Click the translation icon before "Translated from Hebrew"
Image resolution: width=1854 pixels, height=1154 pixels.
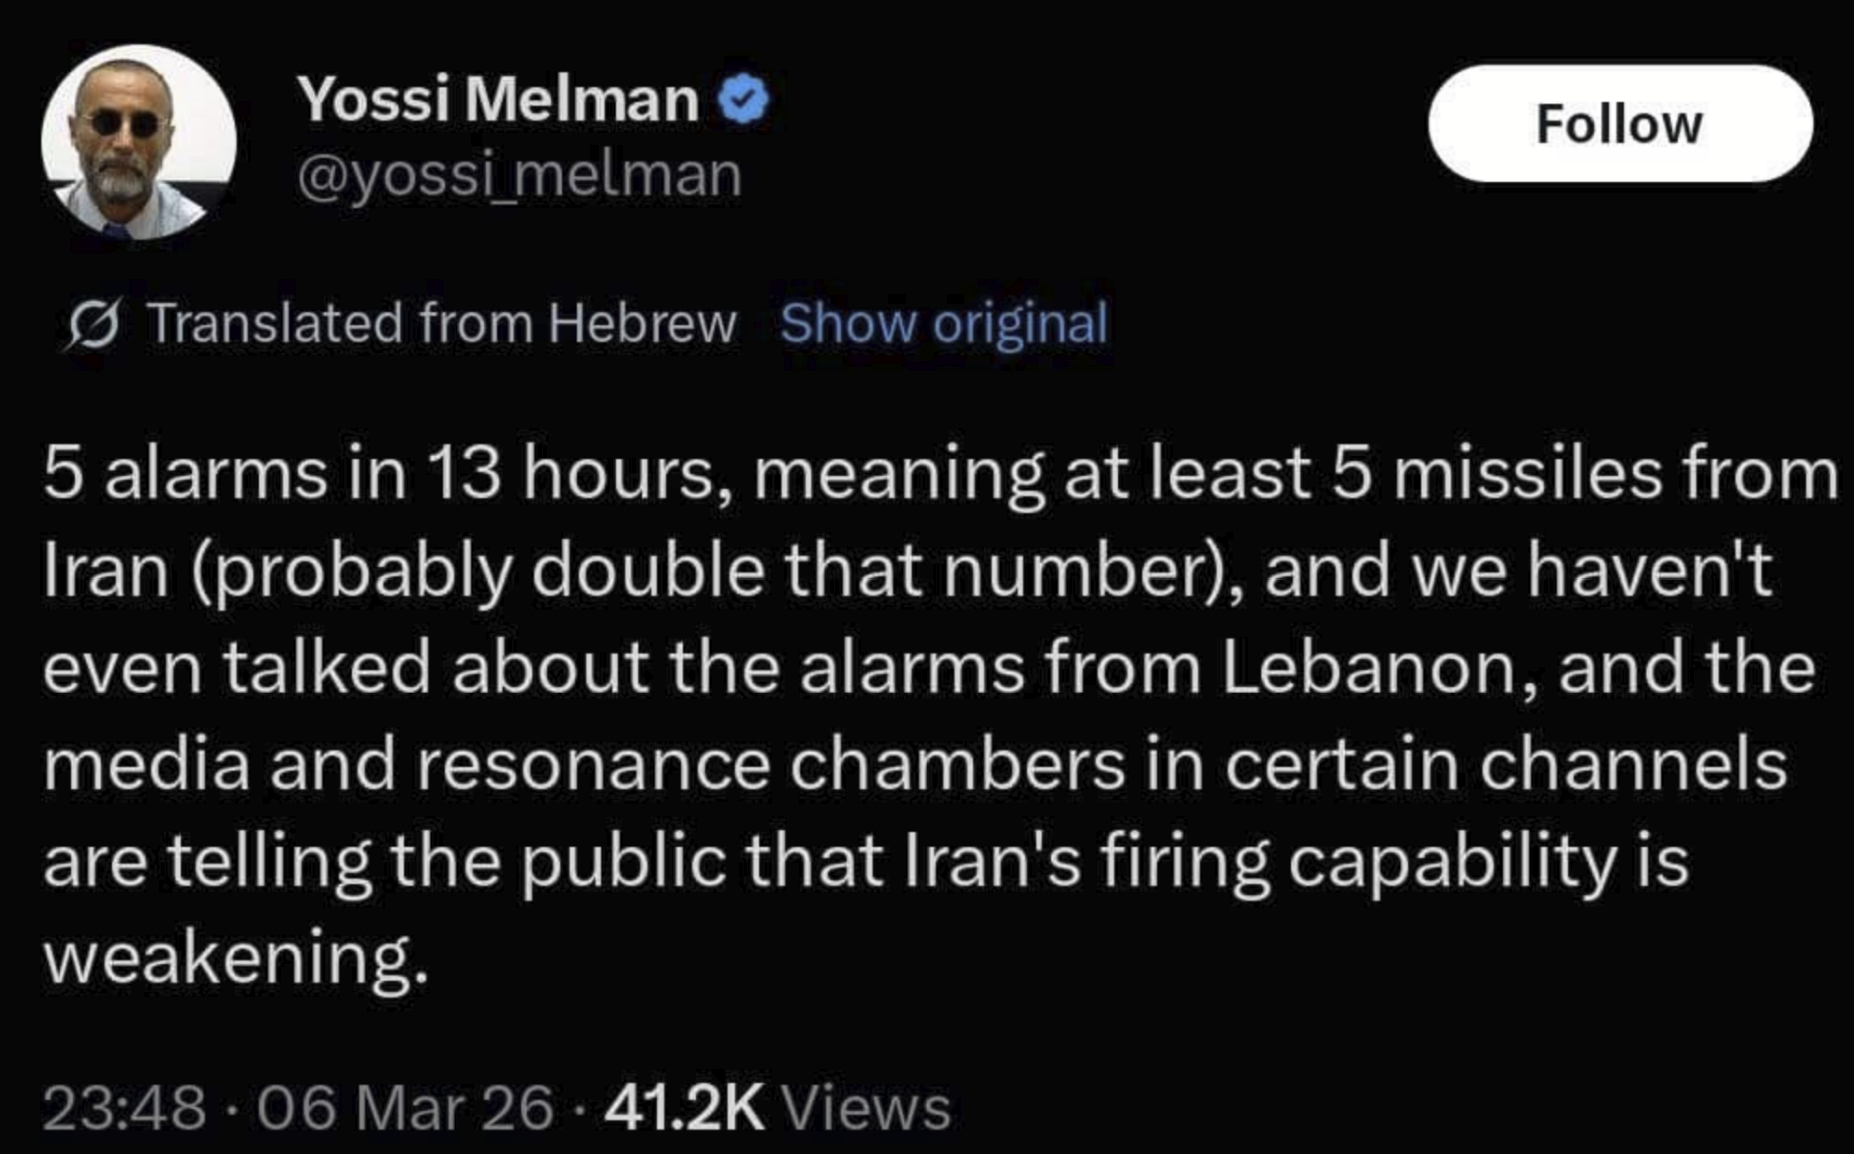[x=94, y=325]
